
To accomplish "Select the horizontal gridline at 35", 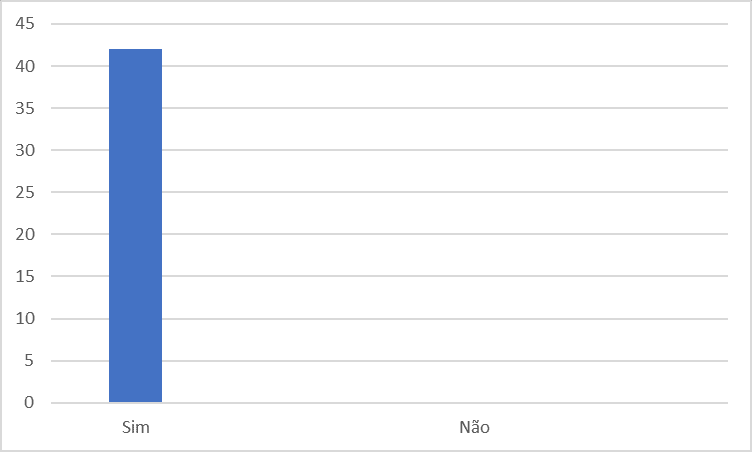I will click(400, 108).
